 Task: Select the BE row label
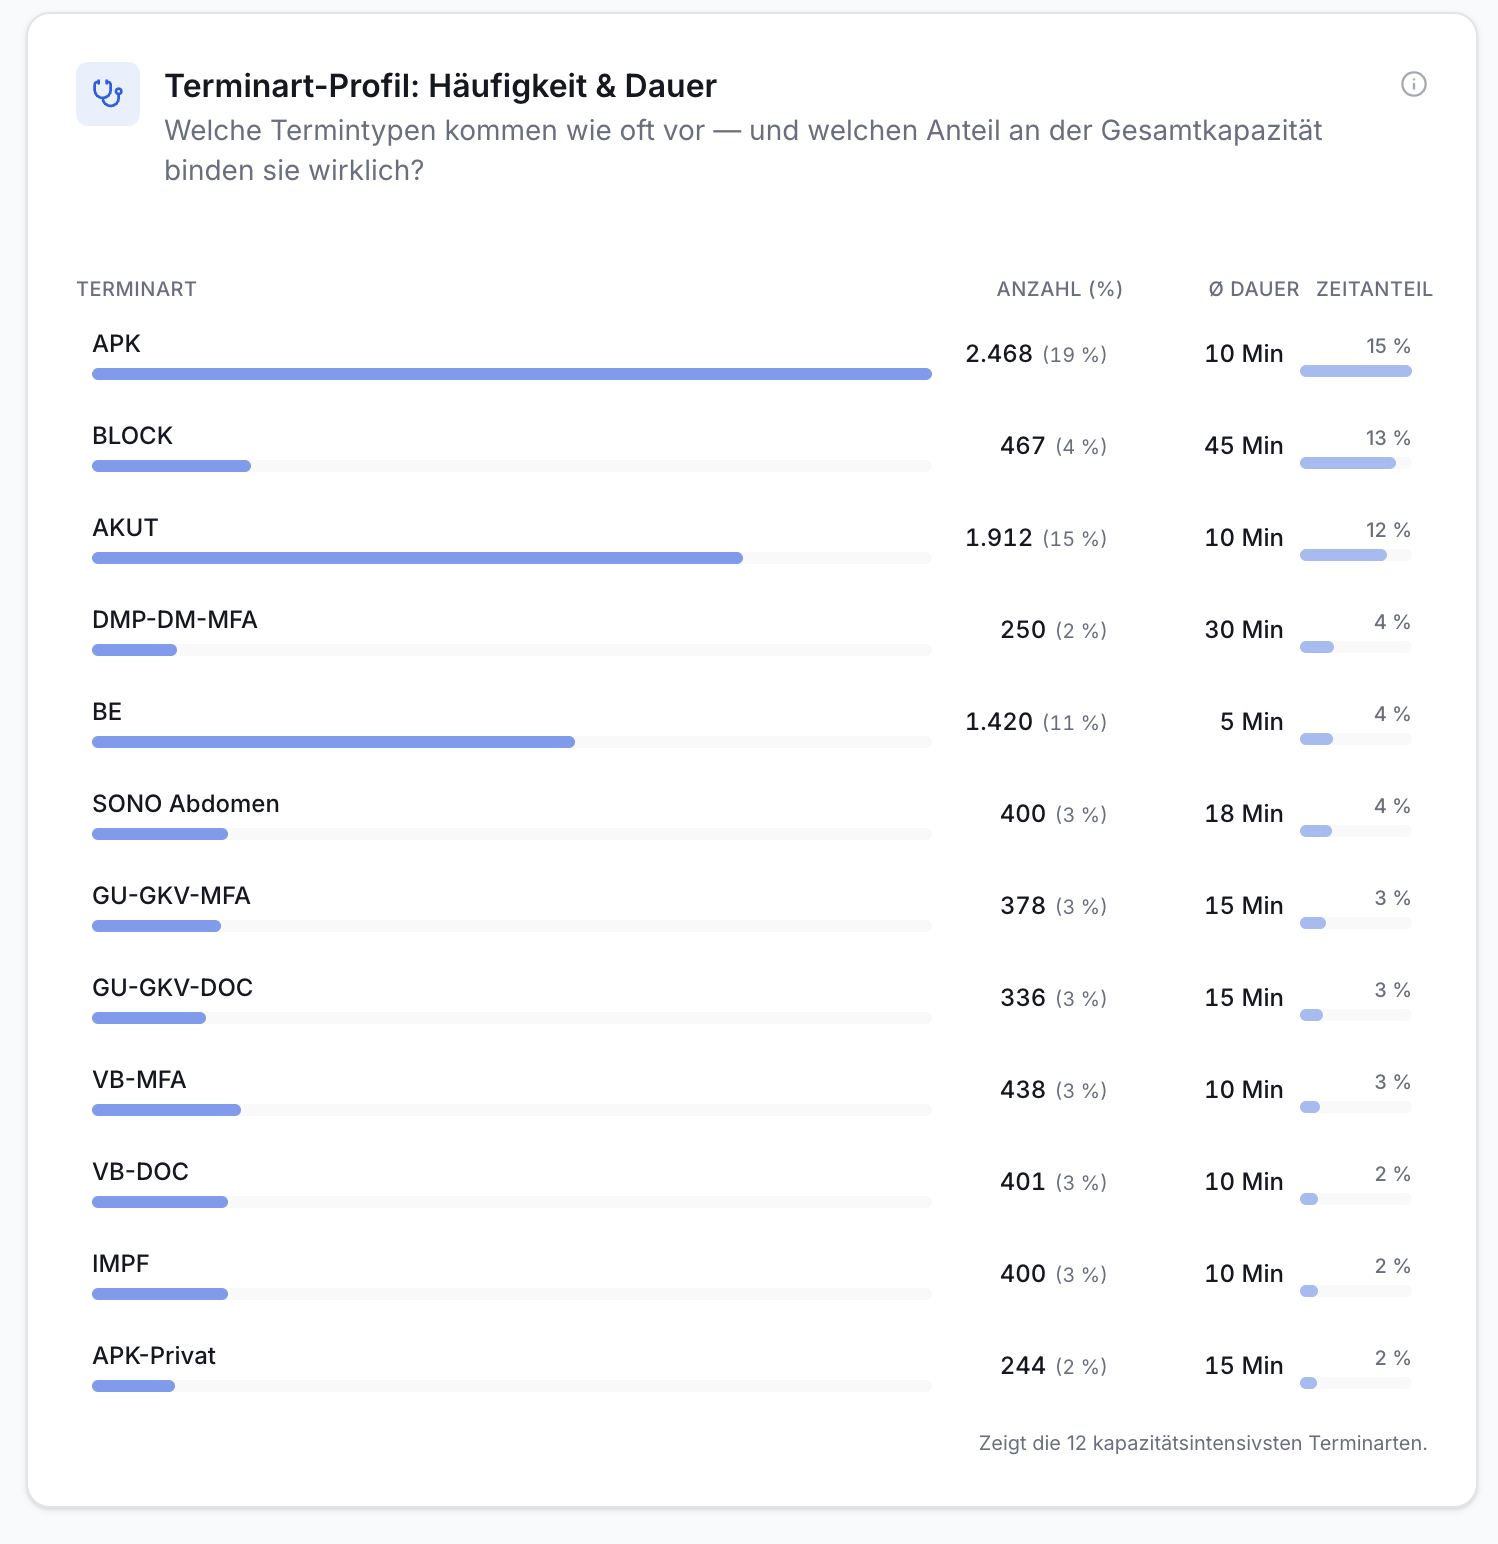107,712
